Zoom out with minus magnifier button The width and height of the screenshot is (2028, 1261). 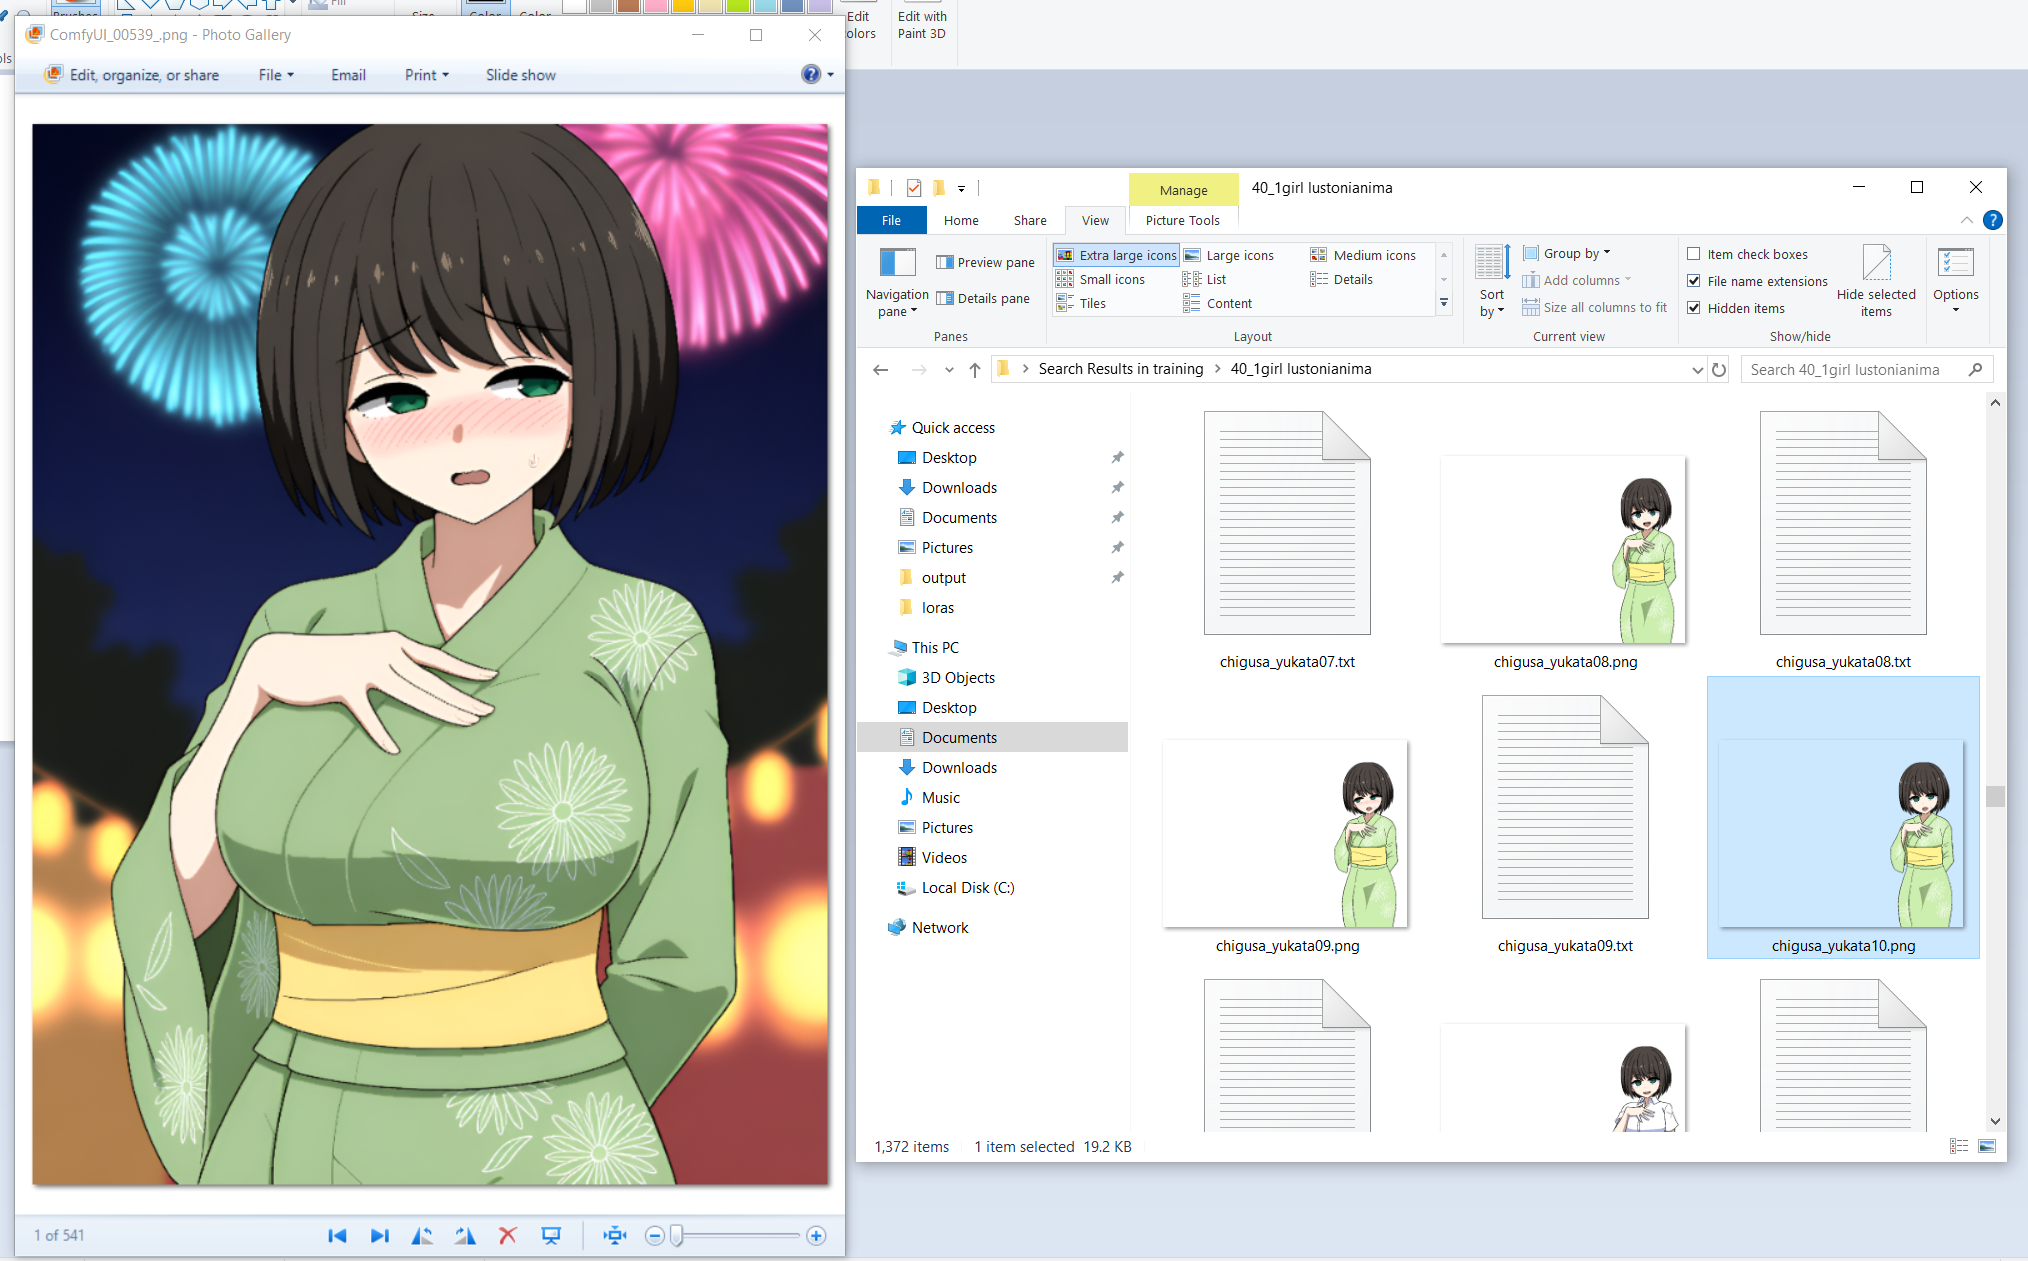pyautogui.click(x=655, y=1236)
